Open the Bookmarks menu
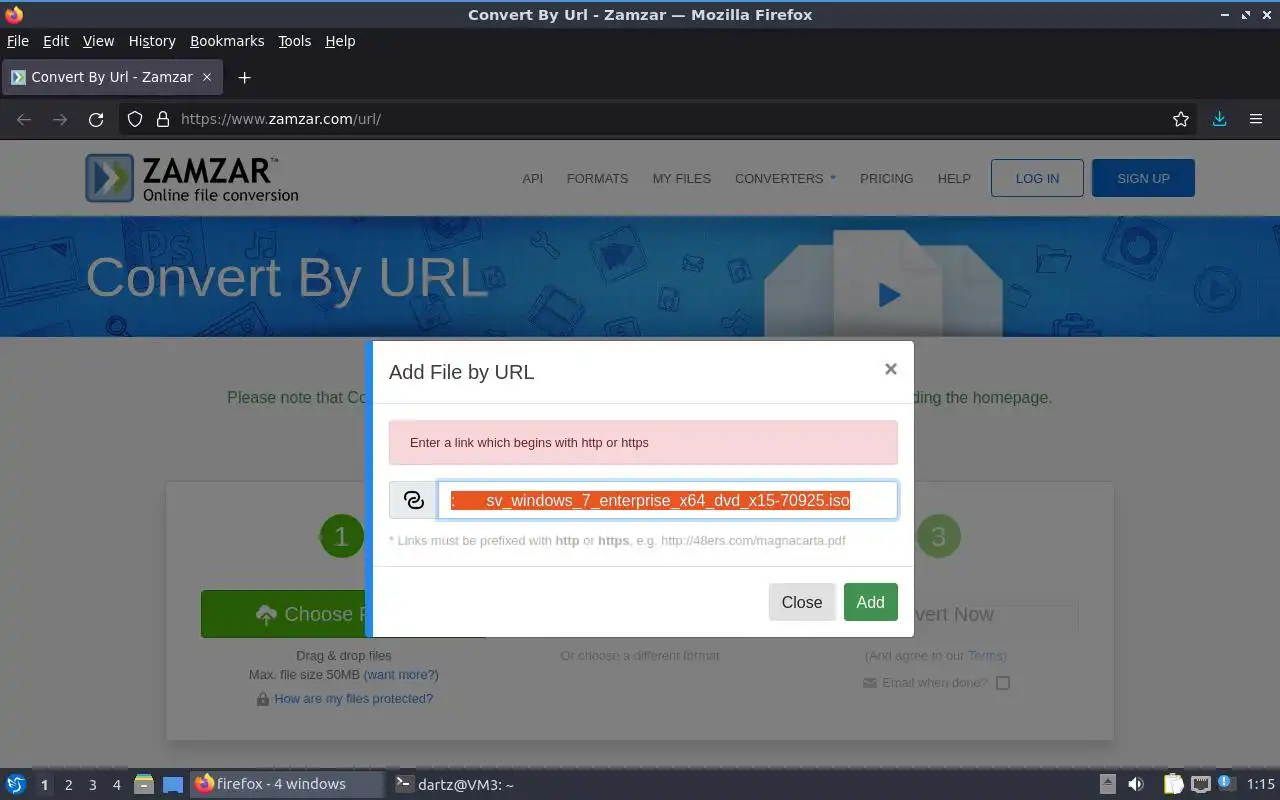The image size is (1280, 800). point(227,41)
